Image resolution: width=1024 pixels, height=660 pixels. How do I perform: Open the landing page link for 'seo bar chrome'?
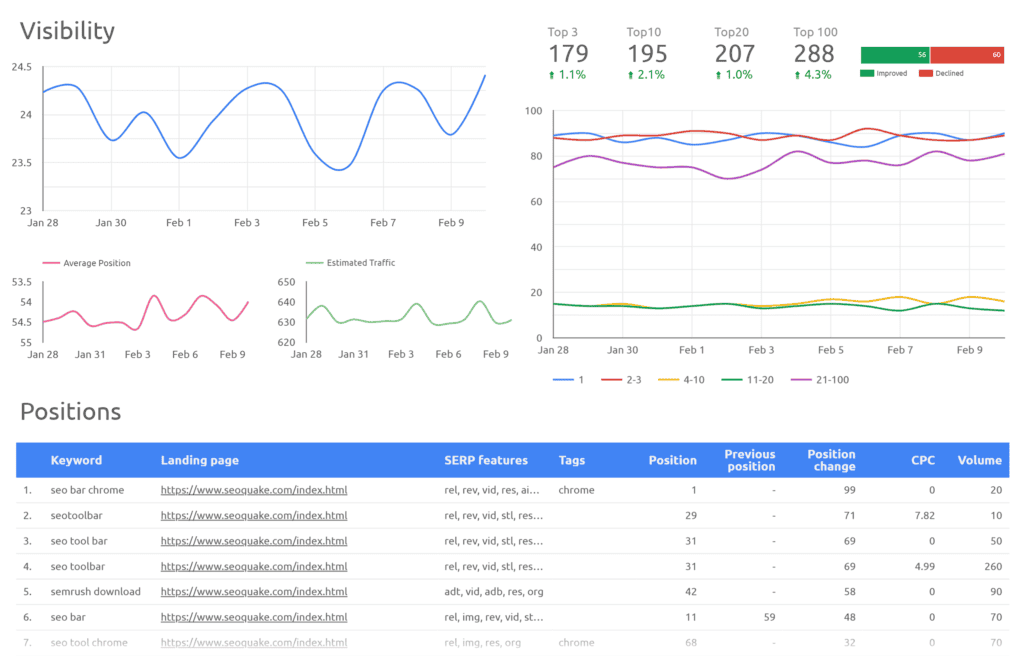click(253, 490)
